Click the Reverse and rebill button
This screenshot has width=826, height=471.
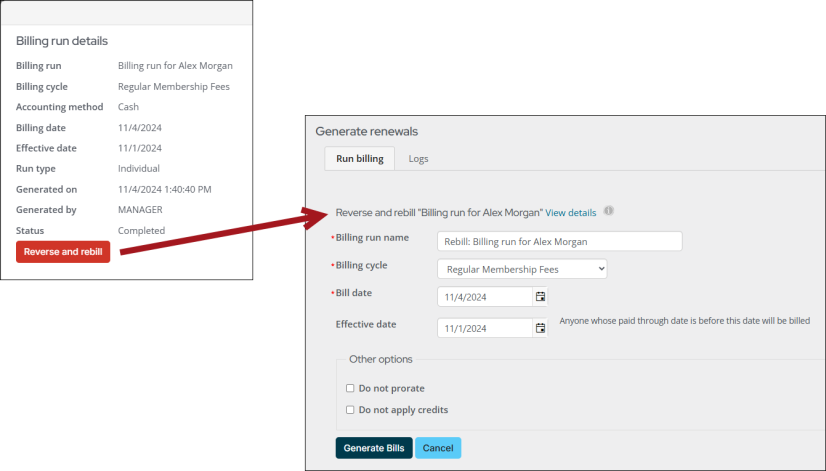(63, 252)
